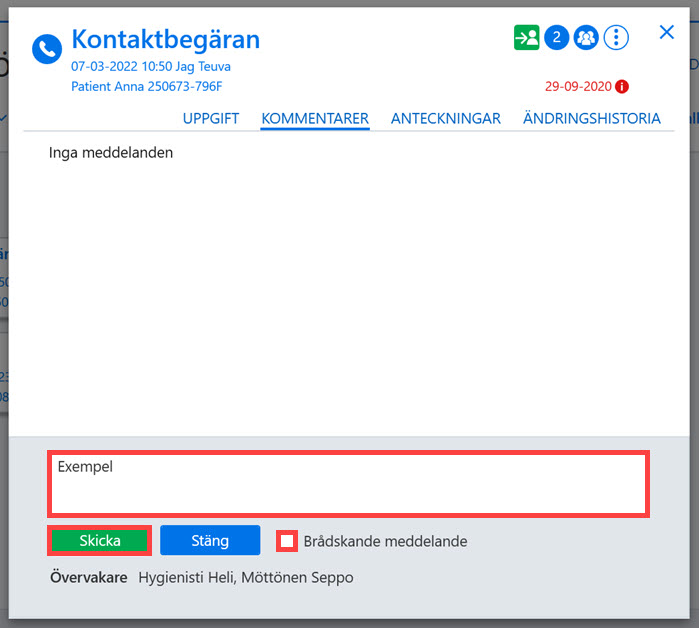Show the ÄNDRINGSHISTORIA tab
Screen dimensions: 699x628
click(592, 118)
